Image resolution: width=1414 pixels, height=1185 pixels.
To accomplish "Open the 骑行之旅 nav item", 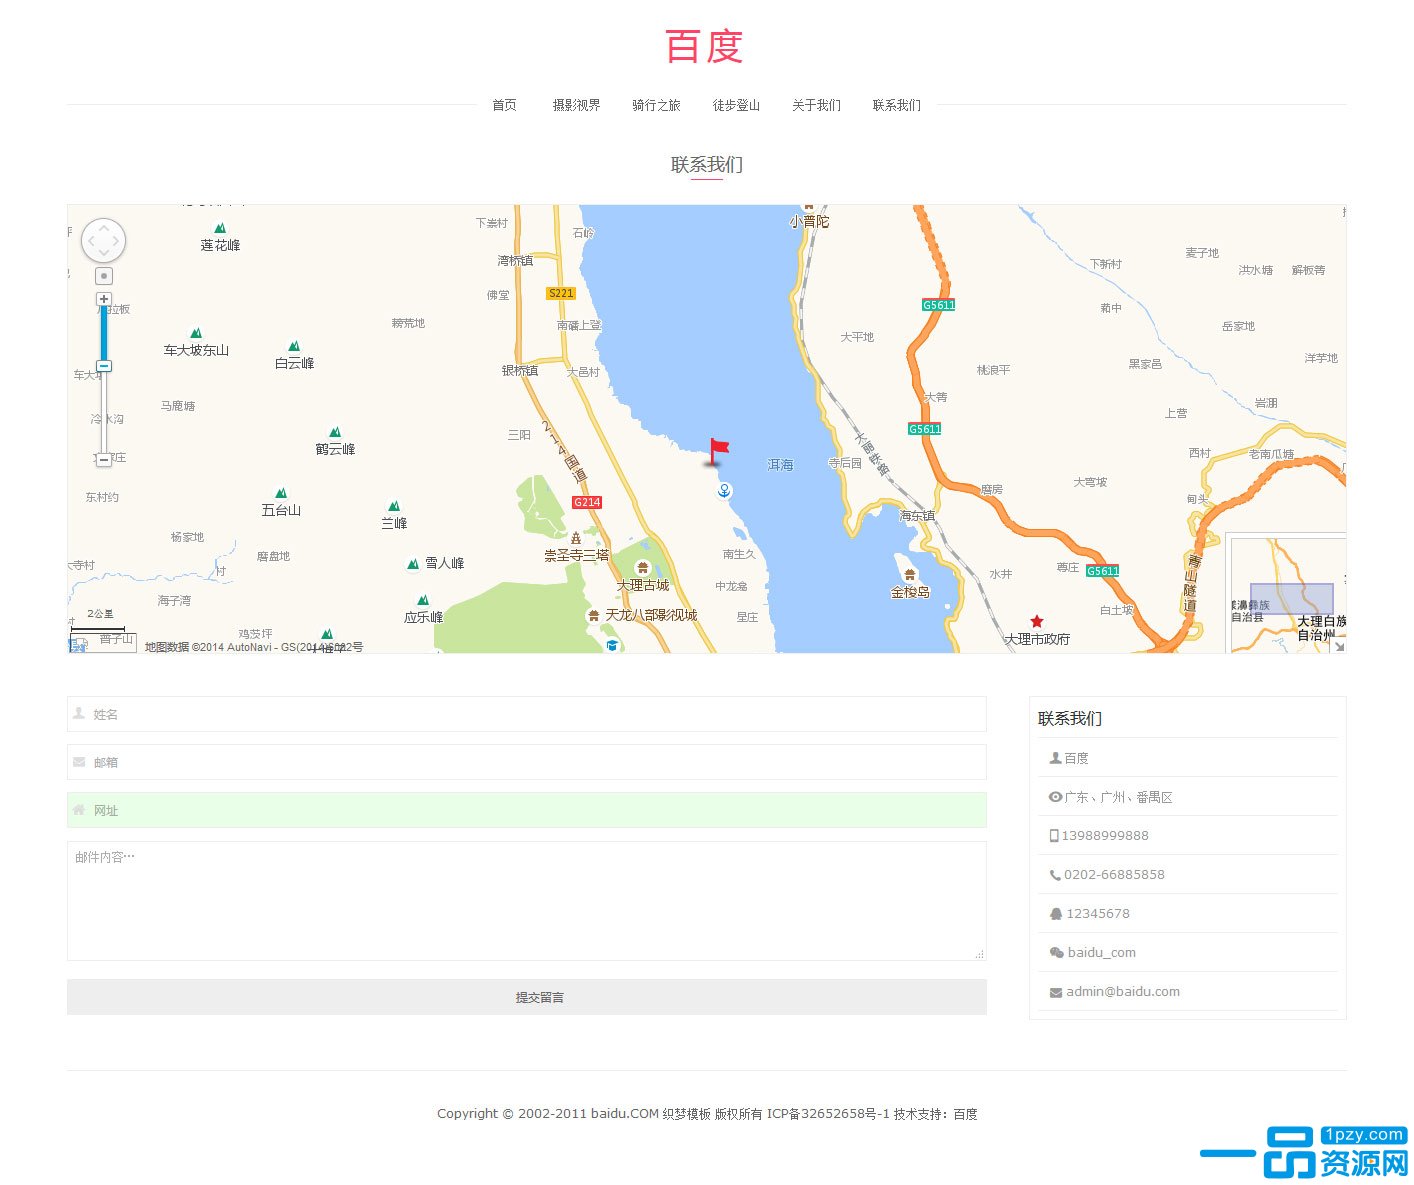I will tap(656, 105).
